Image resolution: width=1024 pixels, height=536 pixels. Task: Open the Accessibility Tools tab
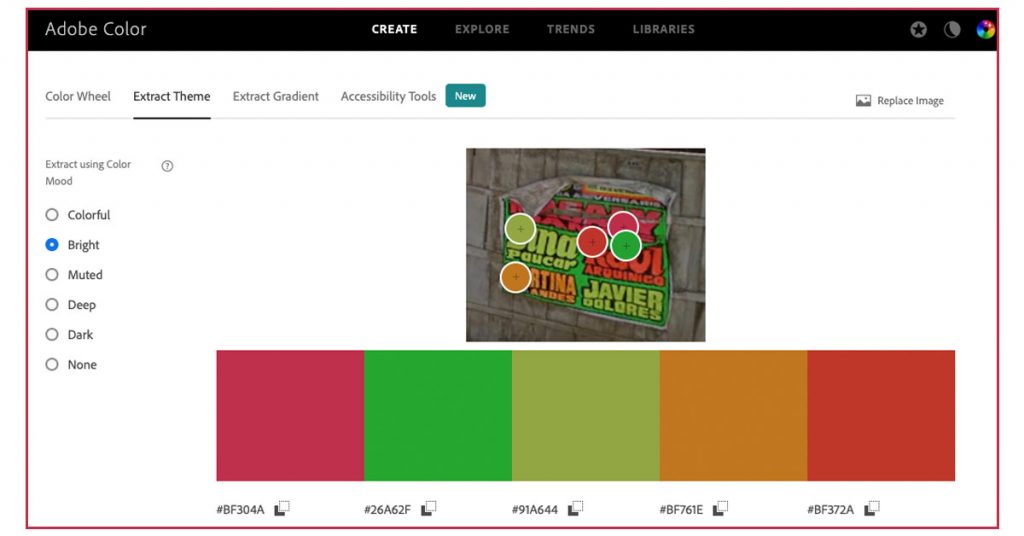tap(388, 97)
